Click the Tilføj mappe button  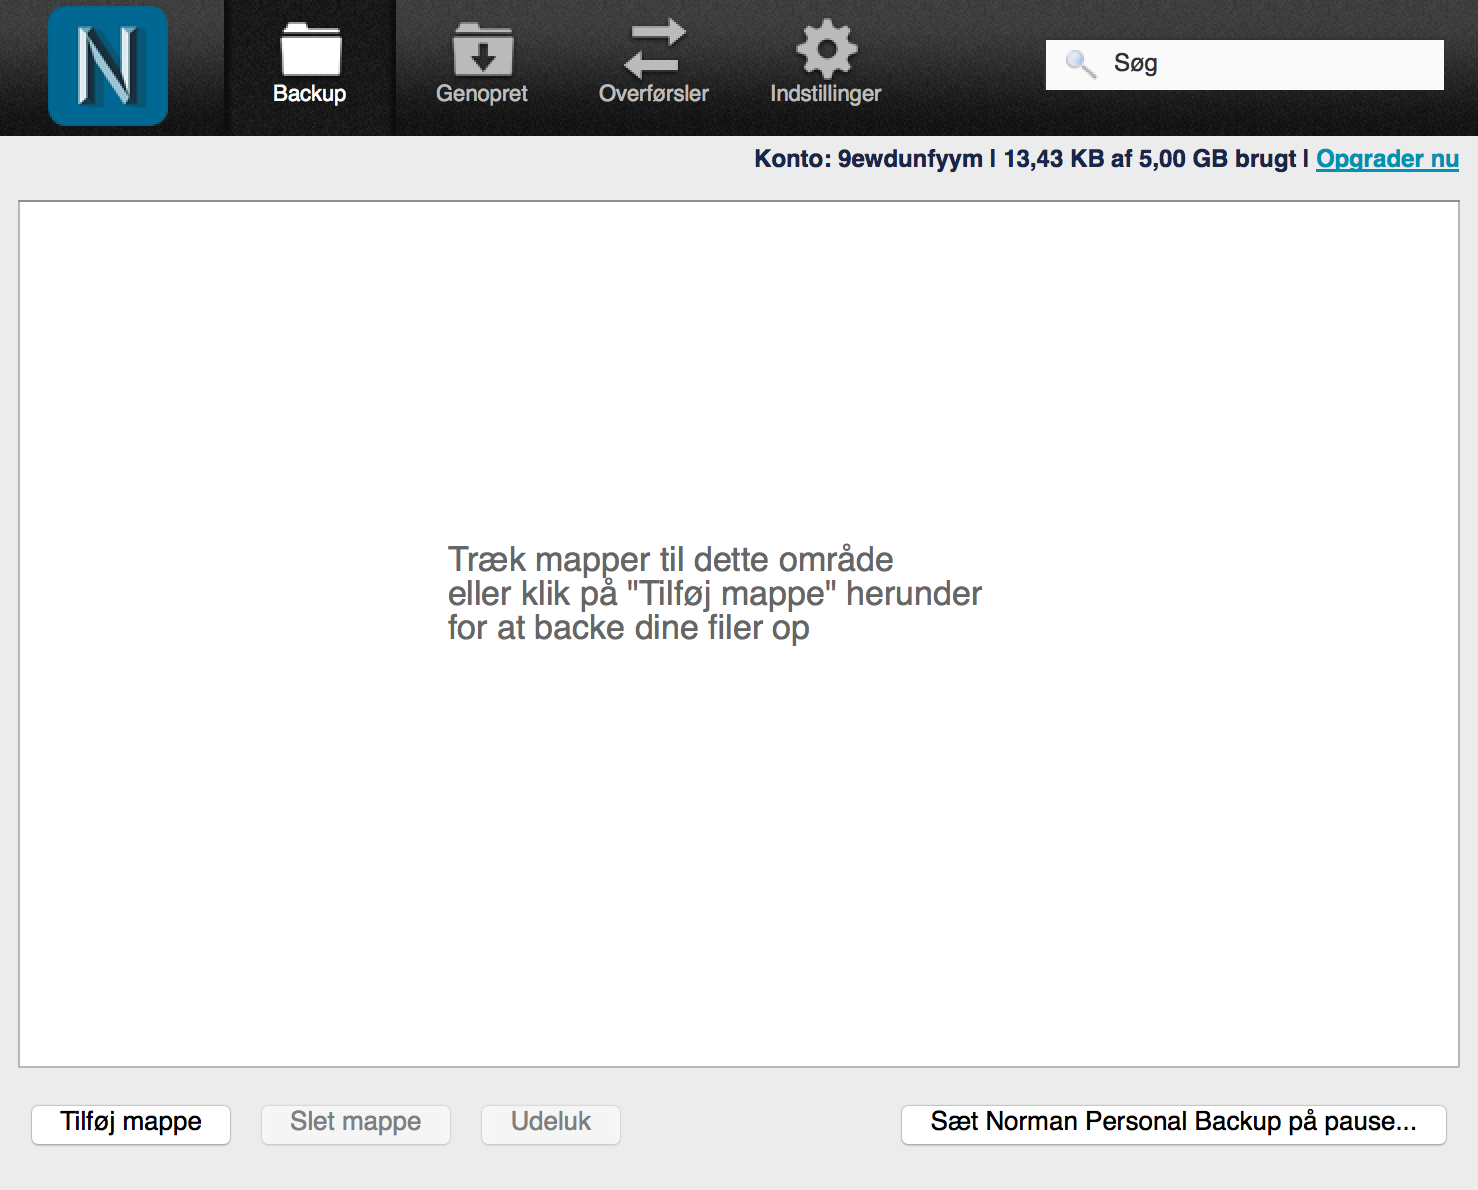click(131, 1124)
